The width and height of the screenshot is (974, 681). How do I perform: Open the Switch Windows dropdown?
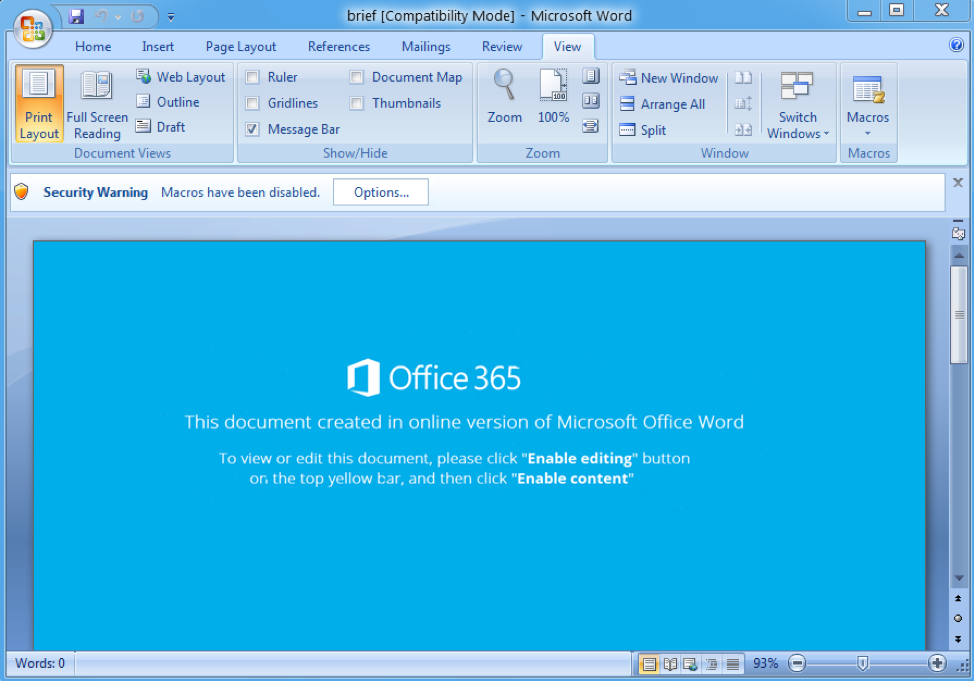798,104
